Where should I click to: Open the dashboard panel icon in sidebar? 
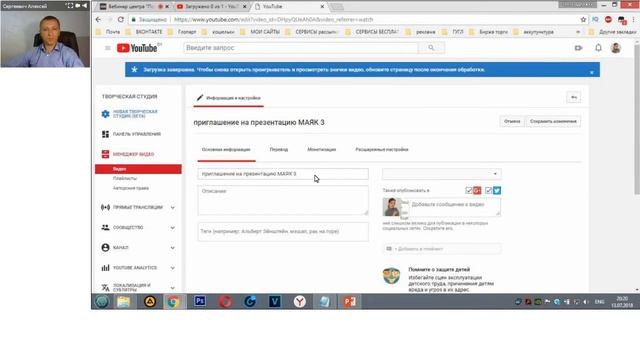pos(105,134)
